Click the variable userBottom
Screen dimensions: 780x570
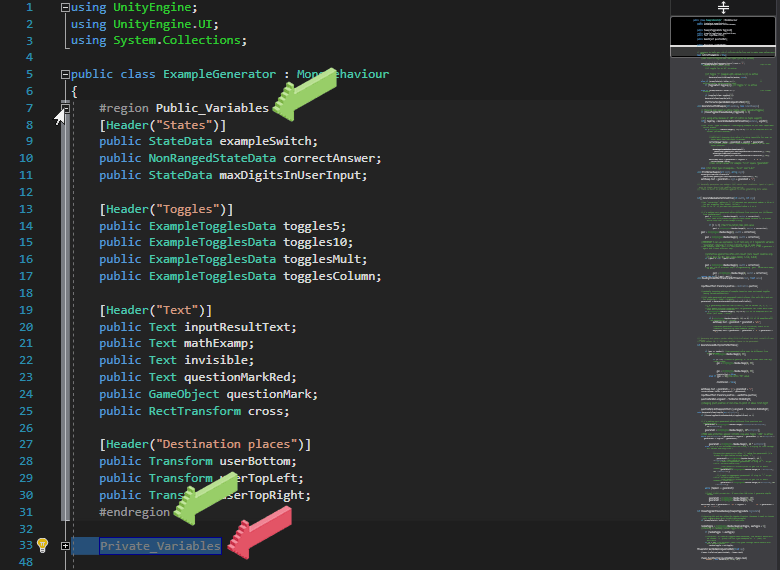pos(255,461)
